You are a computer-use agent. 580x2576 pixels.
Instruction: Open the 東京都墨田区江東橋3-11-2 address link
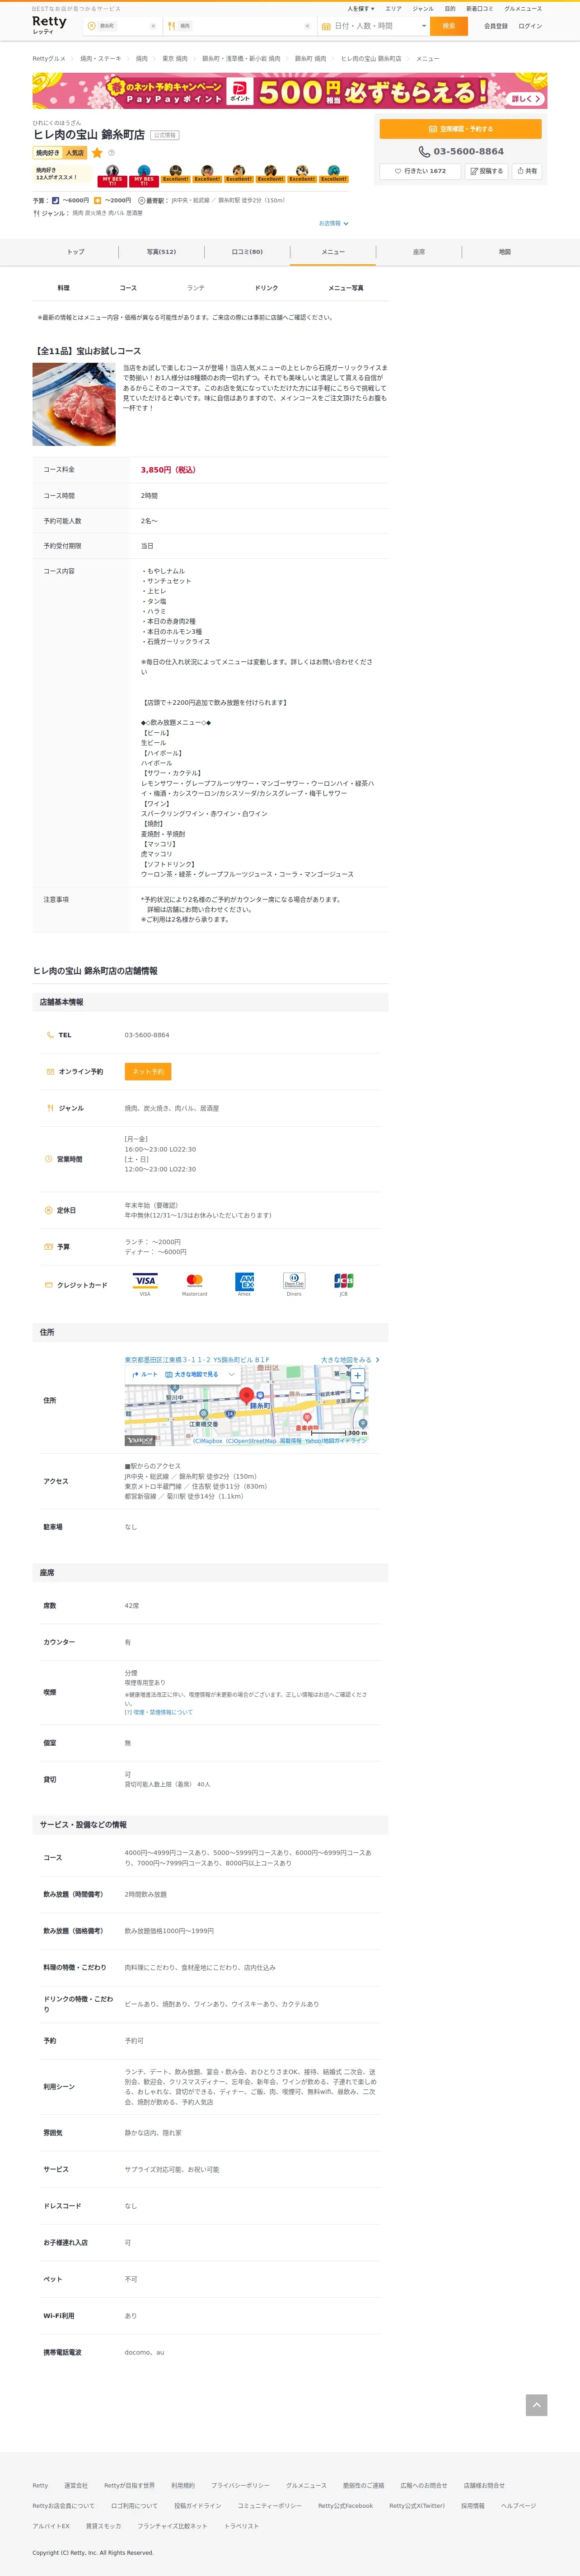[x=197, y=1360]
